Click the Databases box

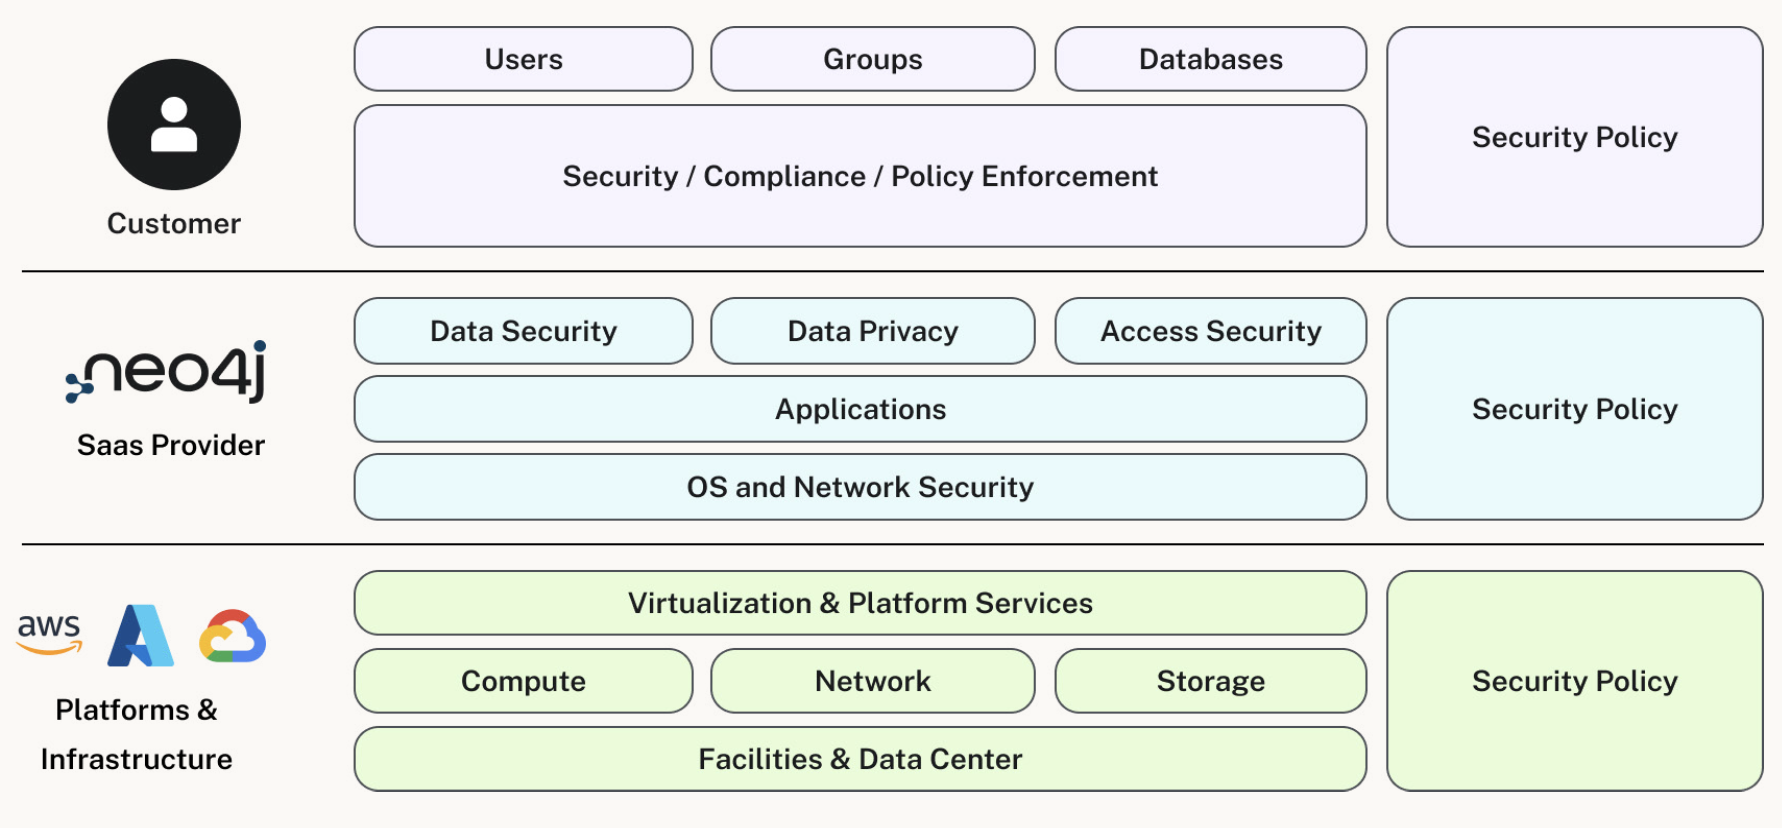pyautogui.click(x=1210, y=60)
